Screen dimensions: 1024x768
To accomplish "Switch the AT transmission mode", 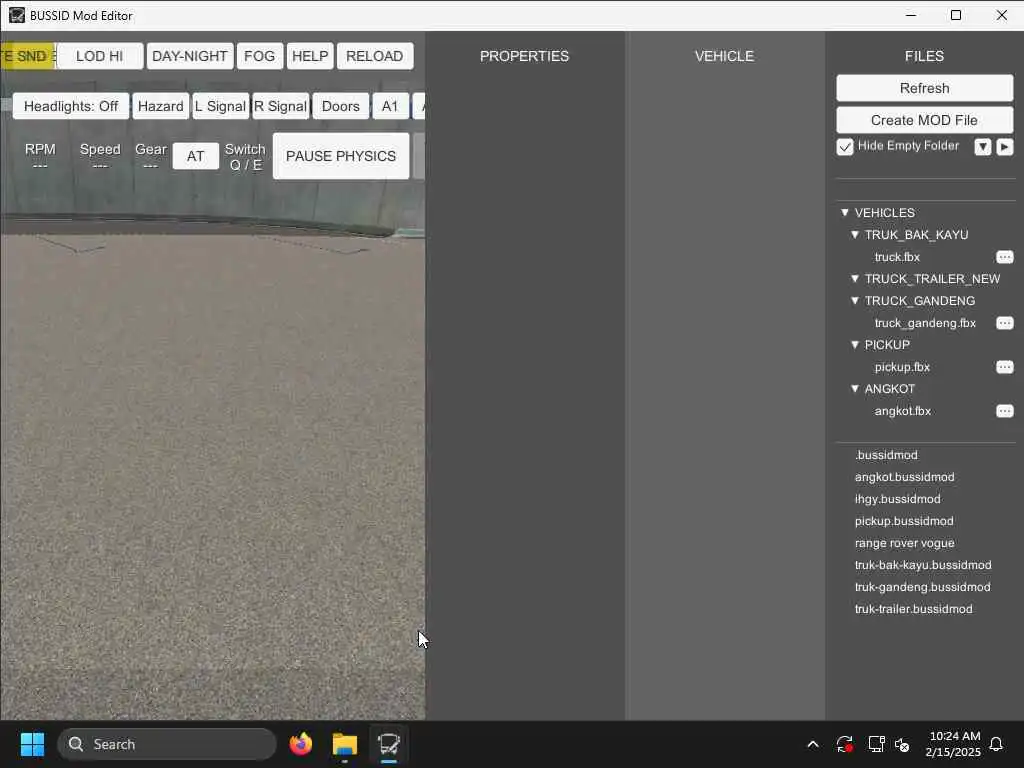I will click(x=195, y=156).
